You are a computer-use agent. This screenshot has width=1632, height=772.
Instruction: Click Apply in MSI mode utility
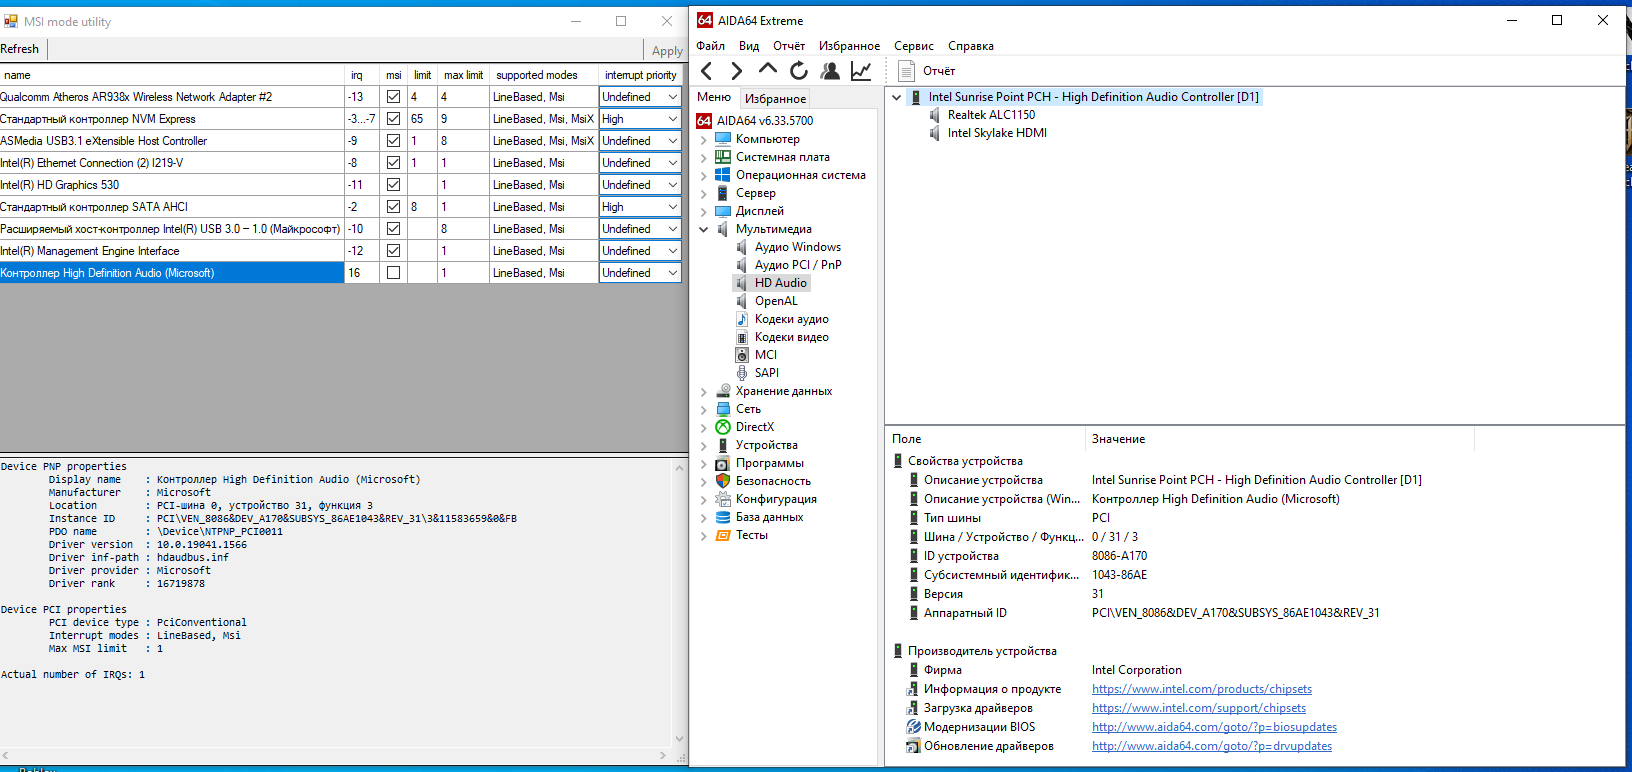pos(667,51)
